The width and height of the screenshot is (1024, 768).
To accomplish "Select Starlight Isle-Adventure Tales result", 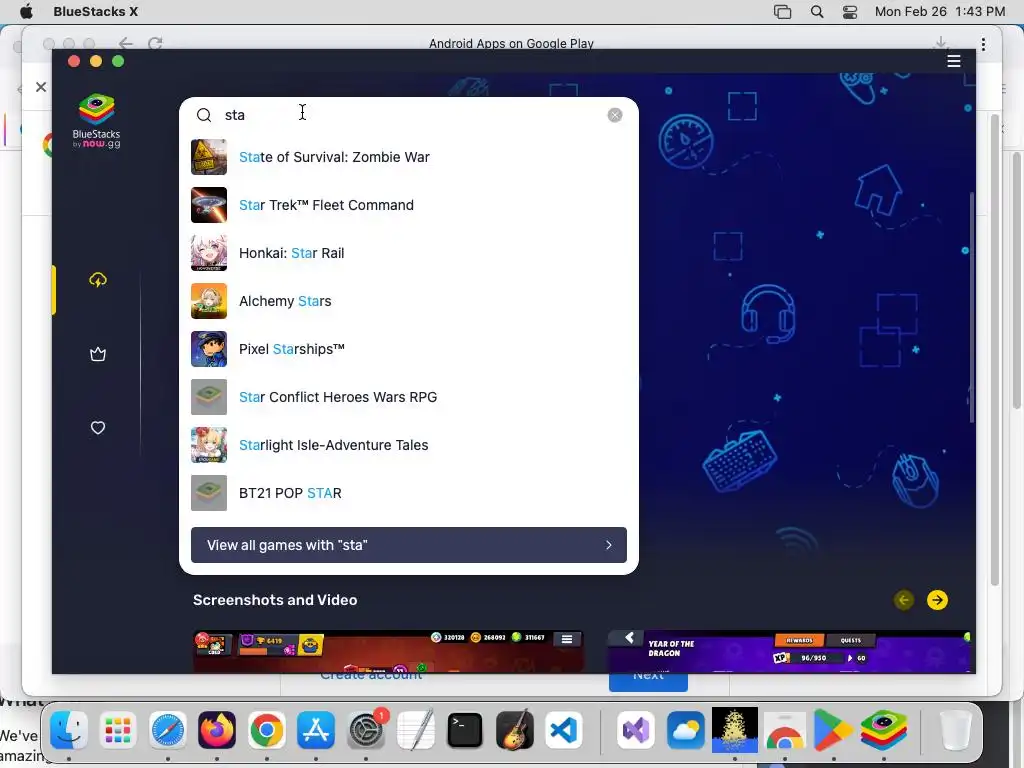I will pyautogui.click(x=409, y=445).
